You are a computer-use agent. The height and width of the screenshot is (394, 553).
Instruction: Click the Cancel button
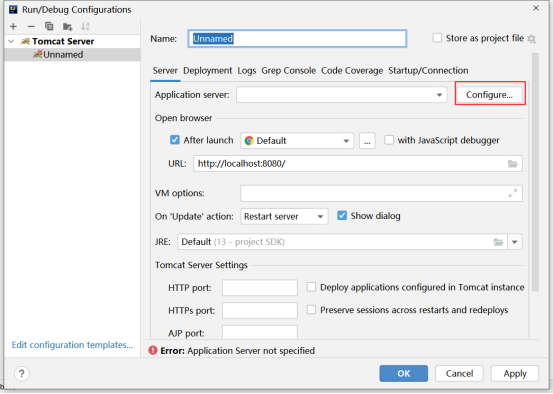459,374
